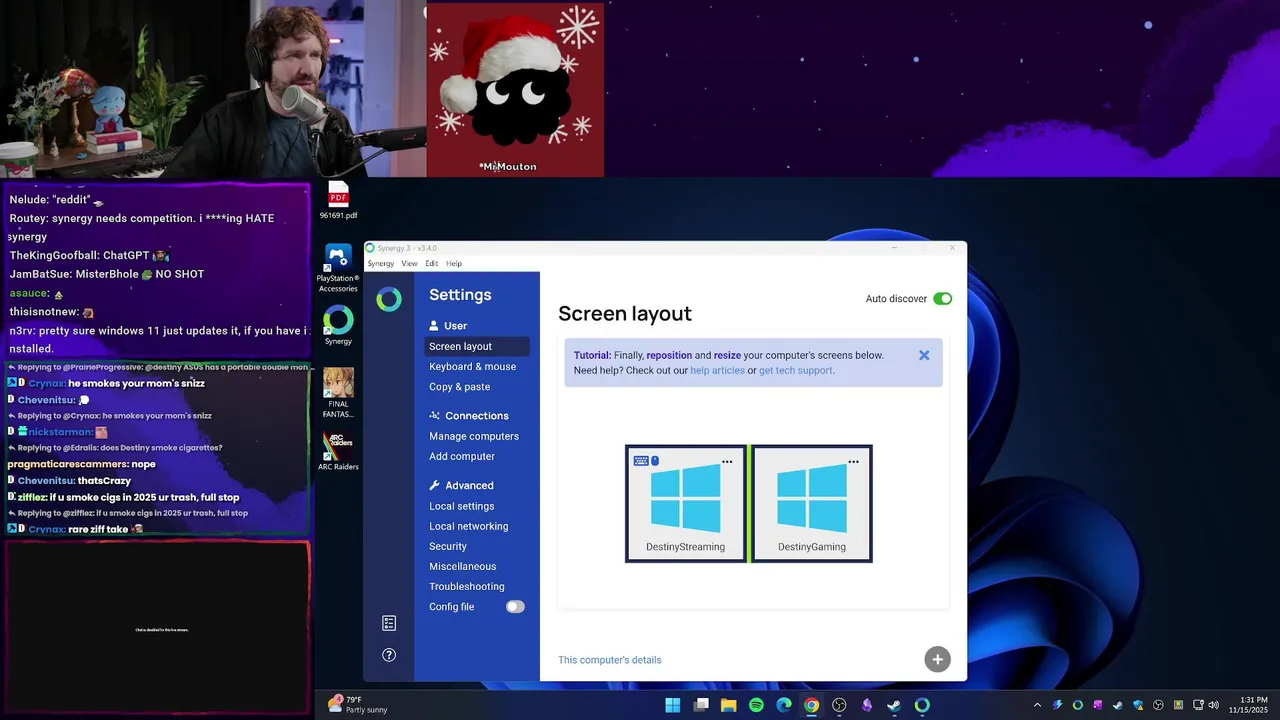Dismiss the tutorial banner with its X
This screenshot has height=720, width=1280.
[x=924, y=355]
